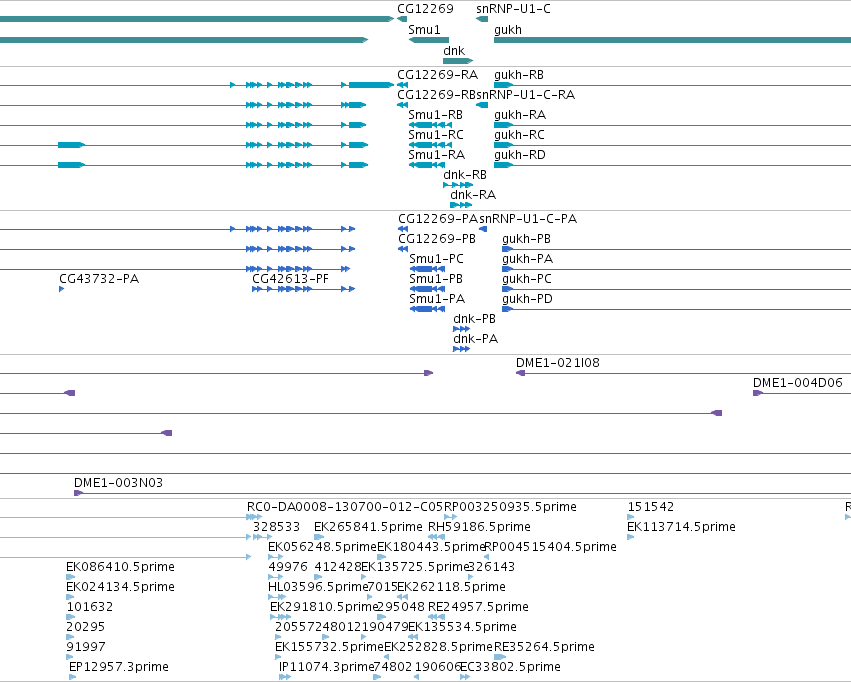Screen dimensions: 851x682
Task: Click EST label EK113714.5prime
Action: tap(681, 527)
